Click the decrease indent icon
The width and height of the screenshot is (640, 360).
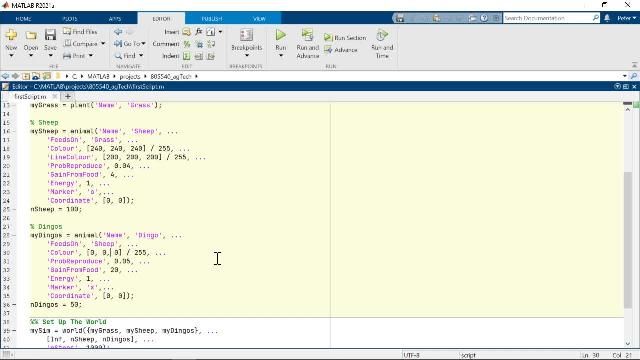click(211, 56)
